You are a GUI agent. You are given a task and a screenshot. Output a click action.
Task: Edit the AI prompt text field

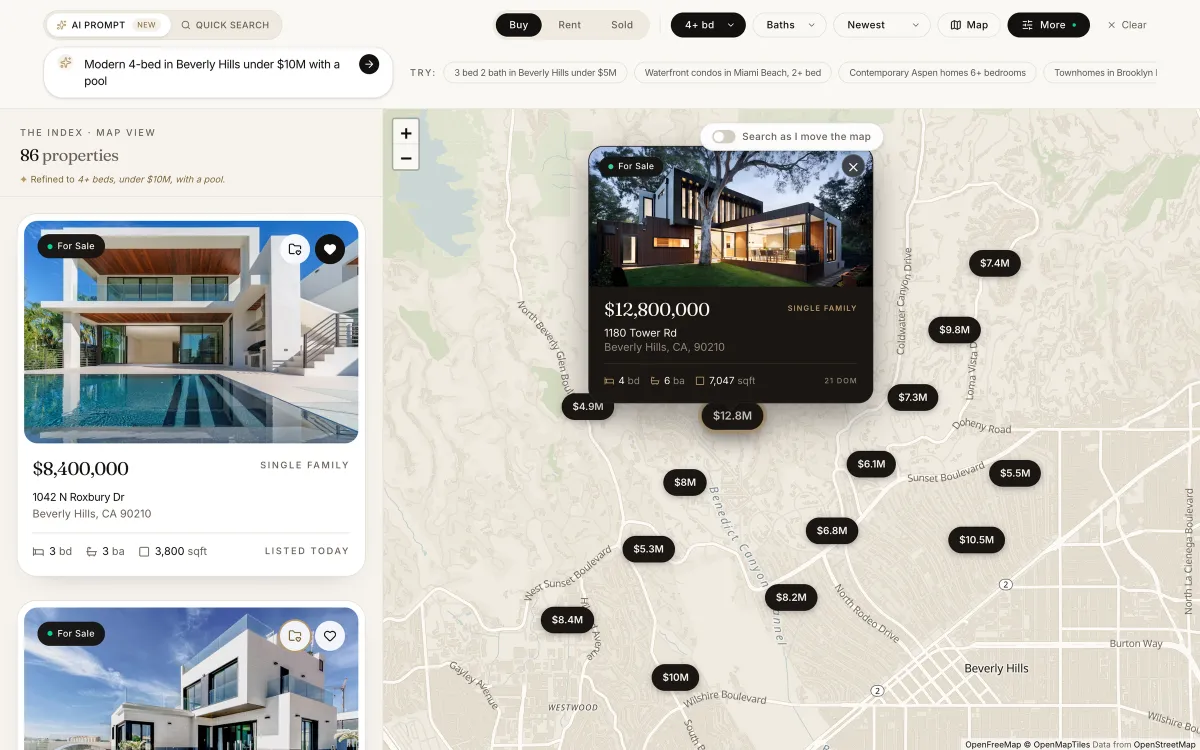[x=212, y=72]
